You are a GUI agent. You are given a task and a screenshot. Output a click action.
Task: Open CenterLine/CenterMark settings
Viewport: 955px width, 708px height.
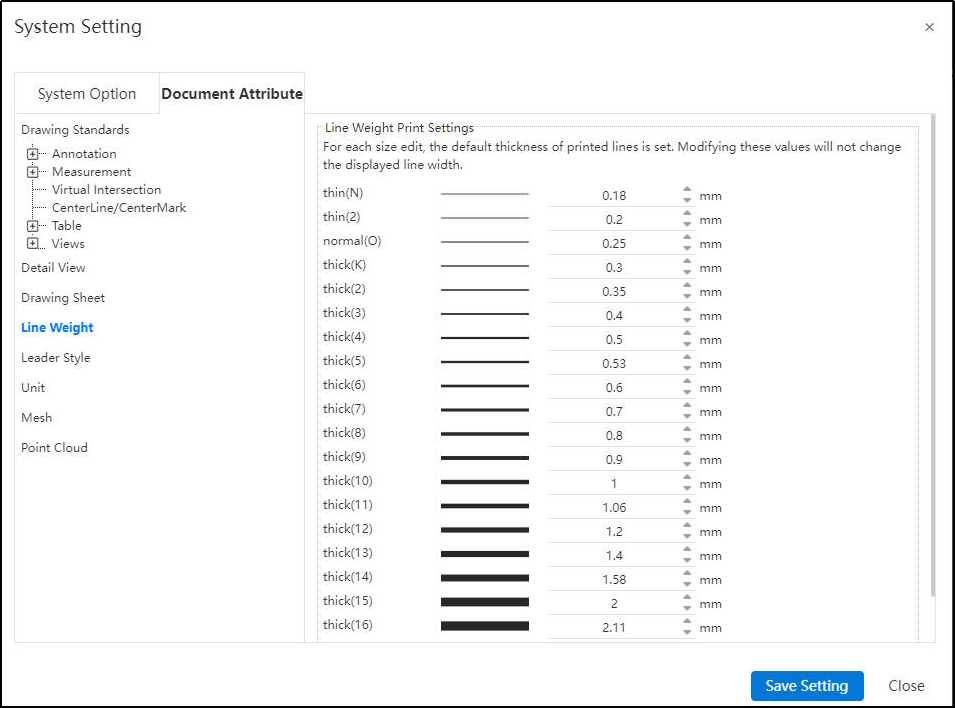(x=119, y=208)
